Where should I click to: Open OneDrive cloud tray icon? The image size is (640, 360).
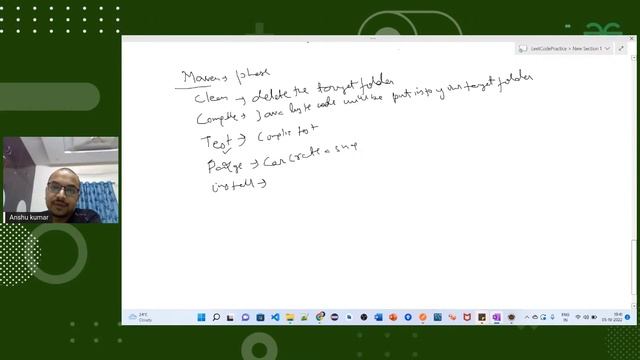click(535, 317)
